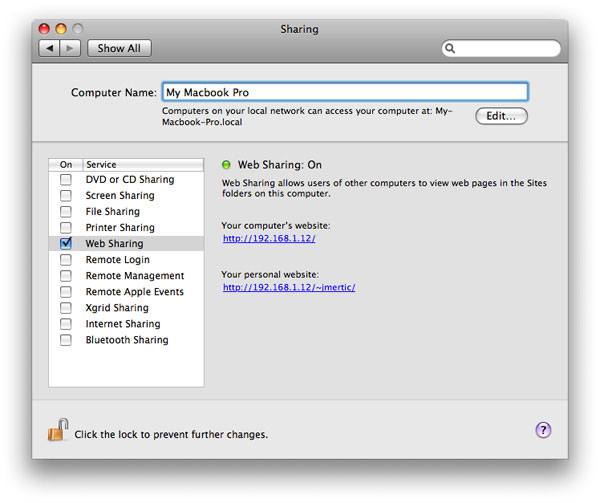Screen dimensions: 600x503
Task: Click the magnifying glass search icon
Action: click(x=450, y=48)
